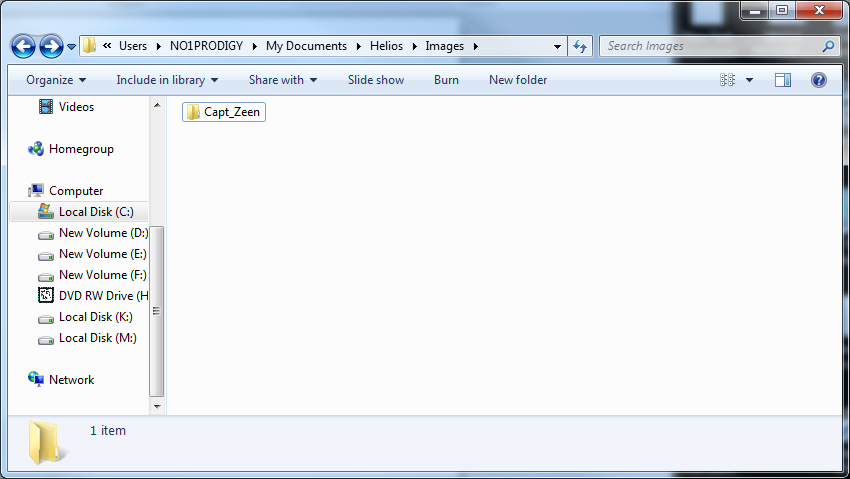
Task: Change your view icon button
Action: tap(727, 80)
